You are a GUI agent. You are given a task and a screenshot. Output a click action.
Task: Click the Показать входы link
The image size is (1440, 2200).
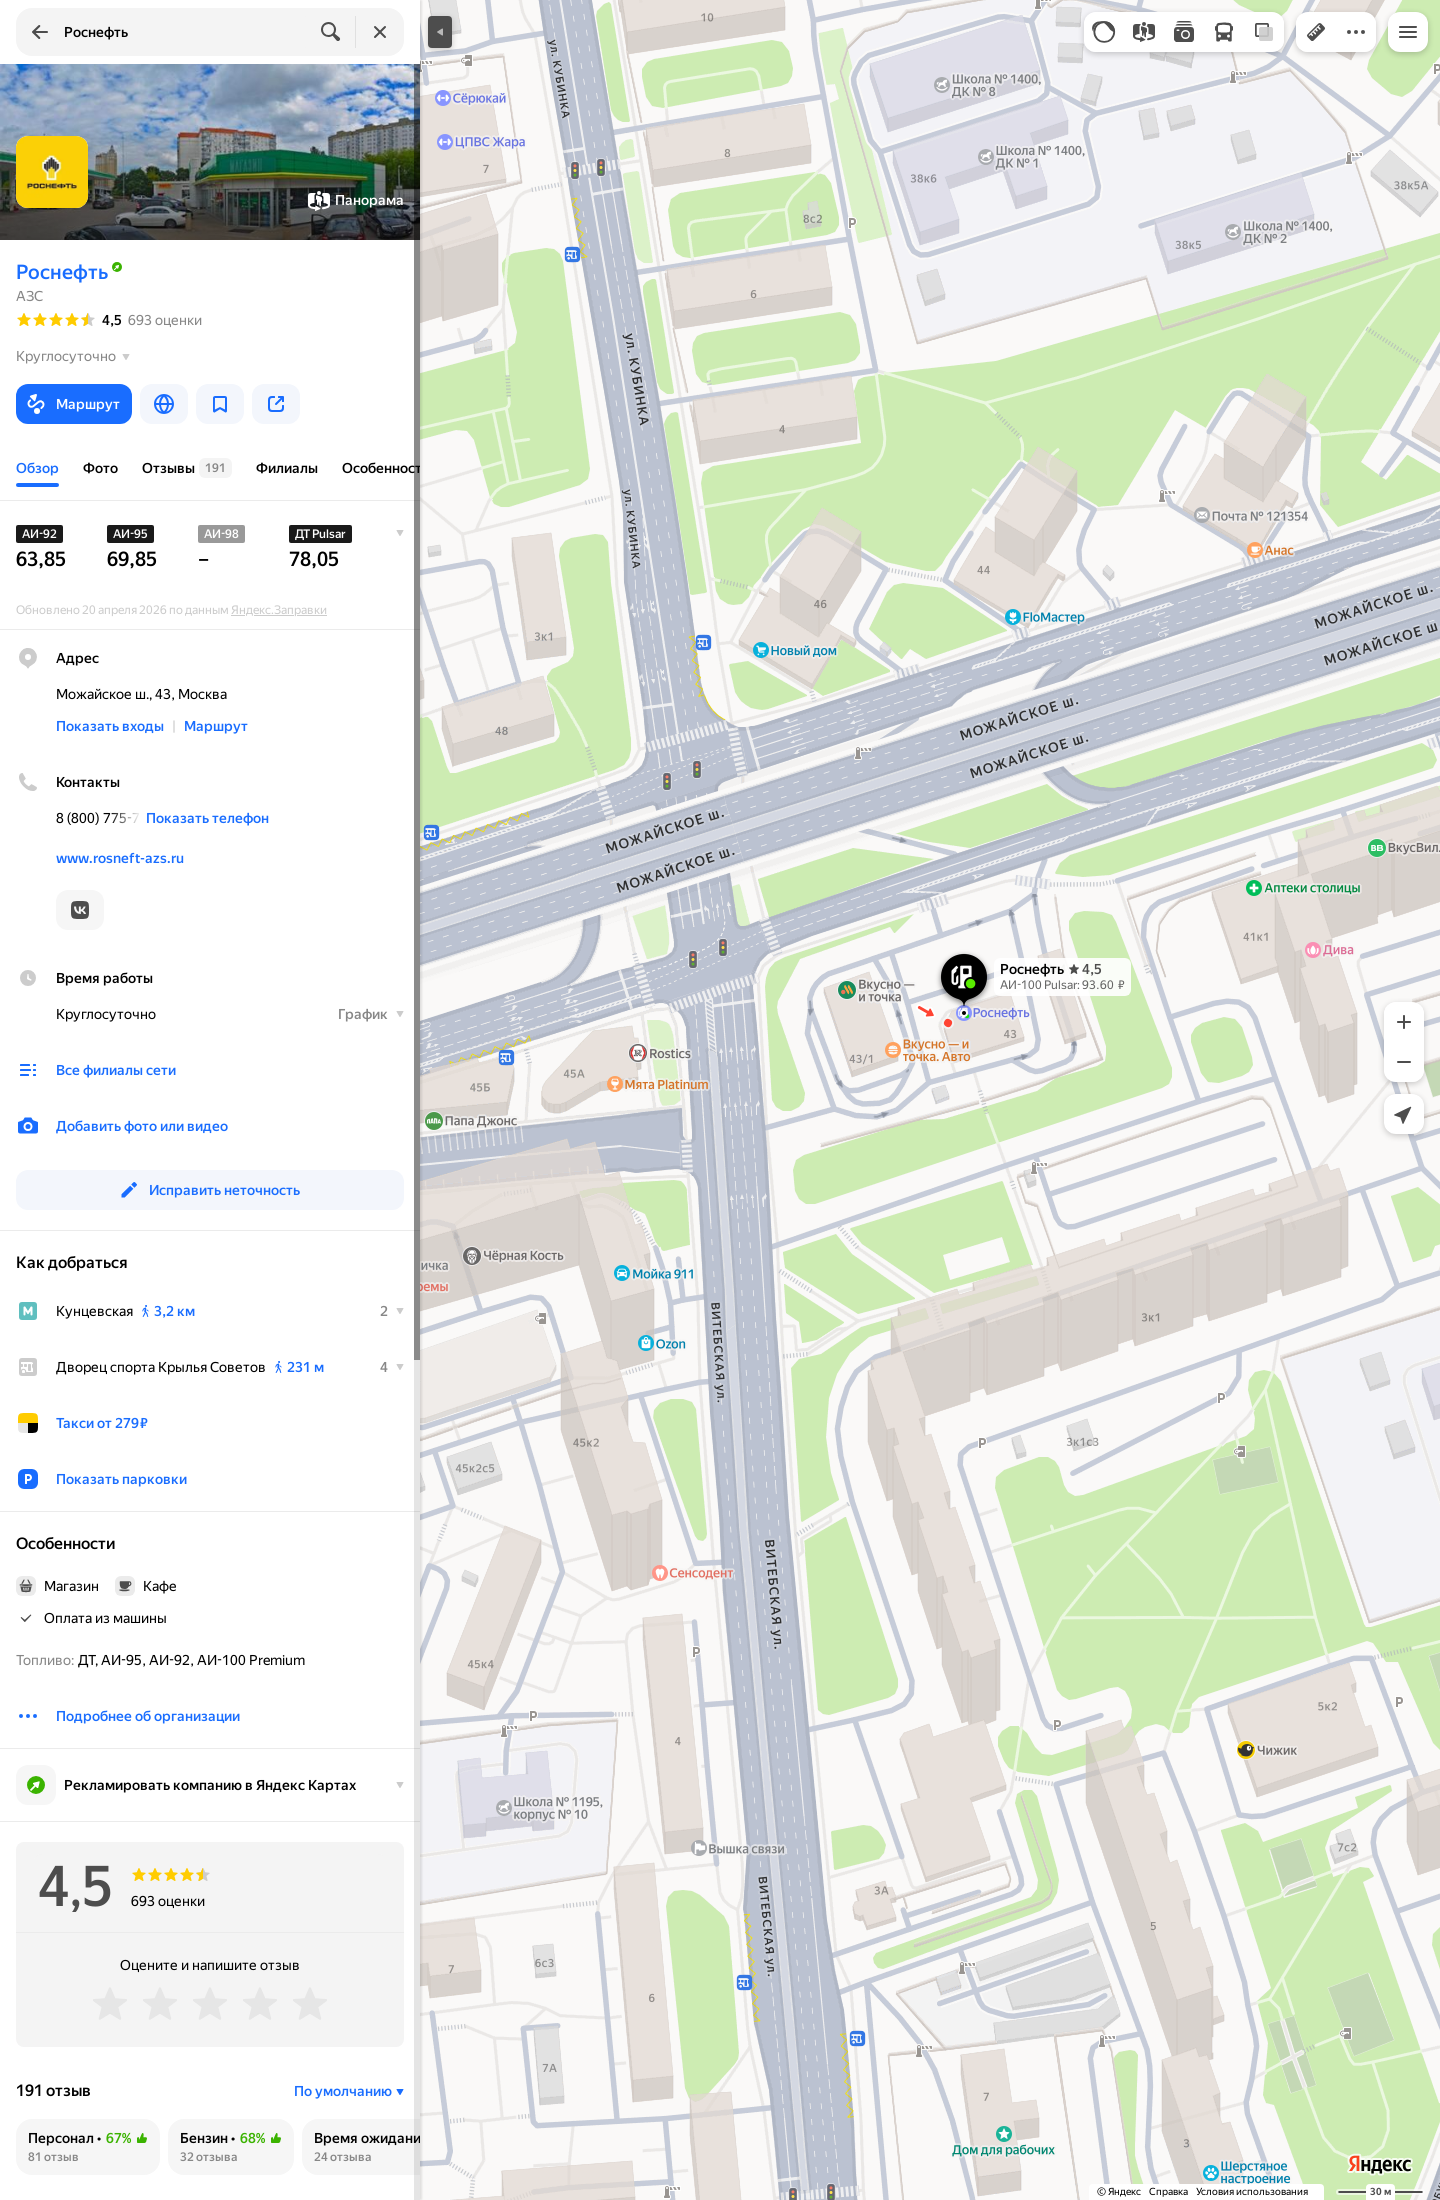[x=110, y=726]
